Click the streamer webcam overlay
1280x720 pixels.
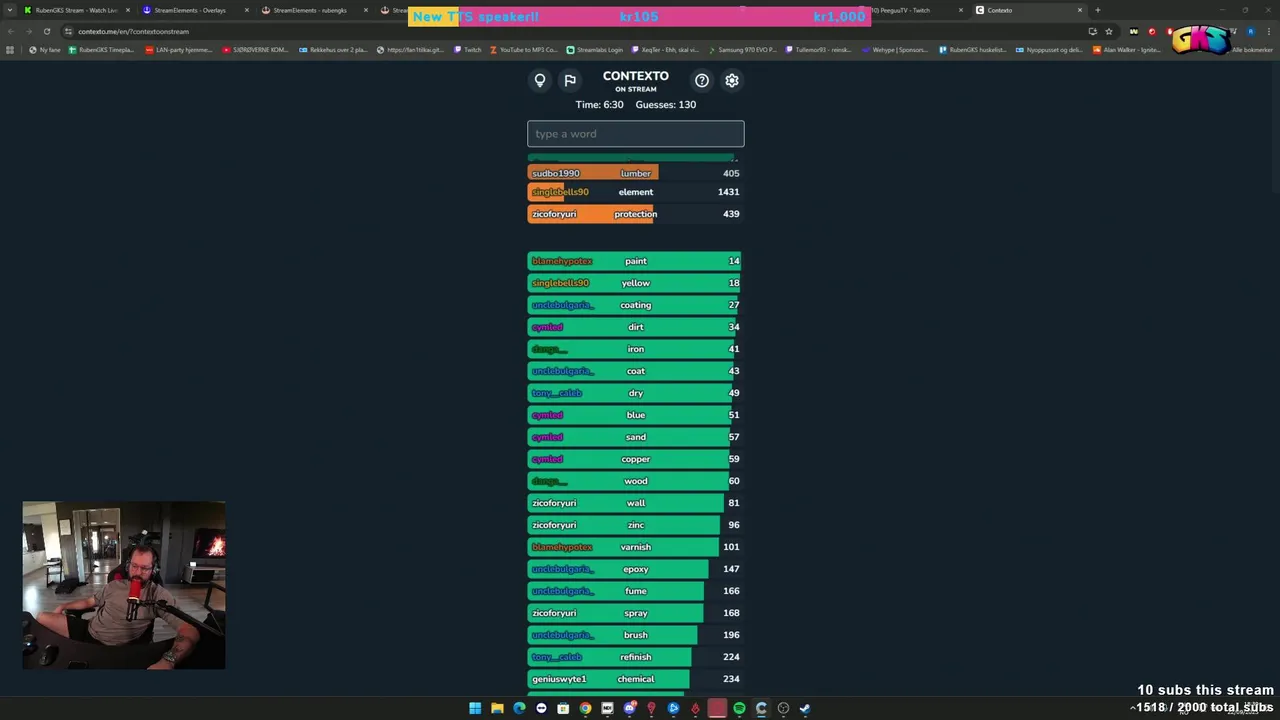click(124, 585)
